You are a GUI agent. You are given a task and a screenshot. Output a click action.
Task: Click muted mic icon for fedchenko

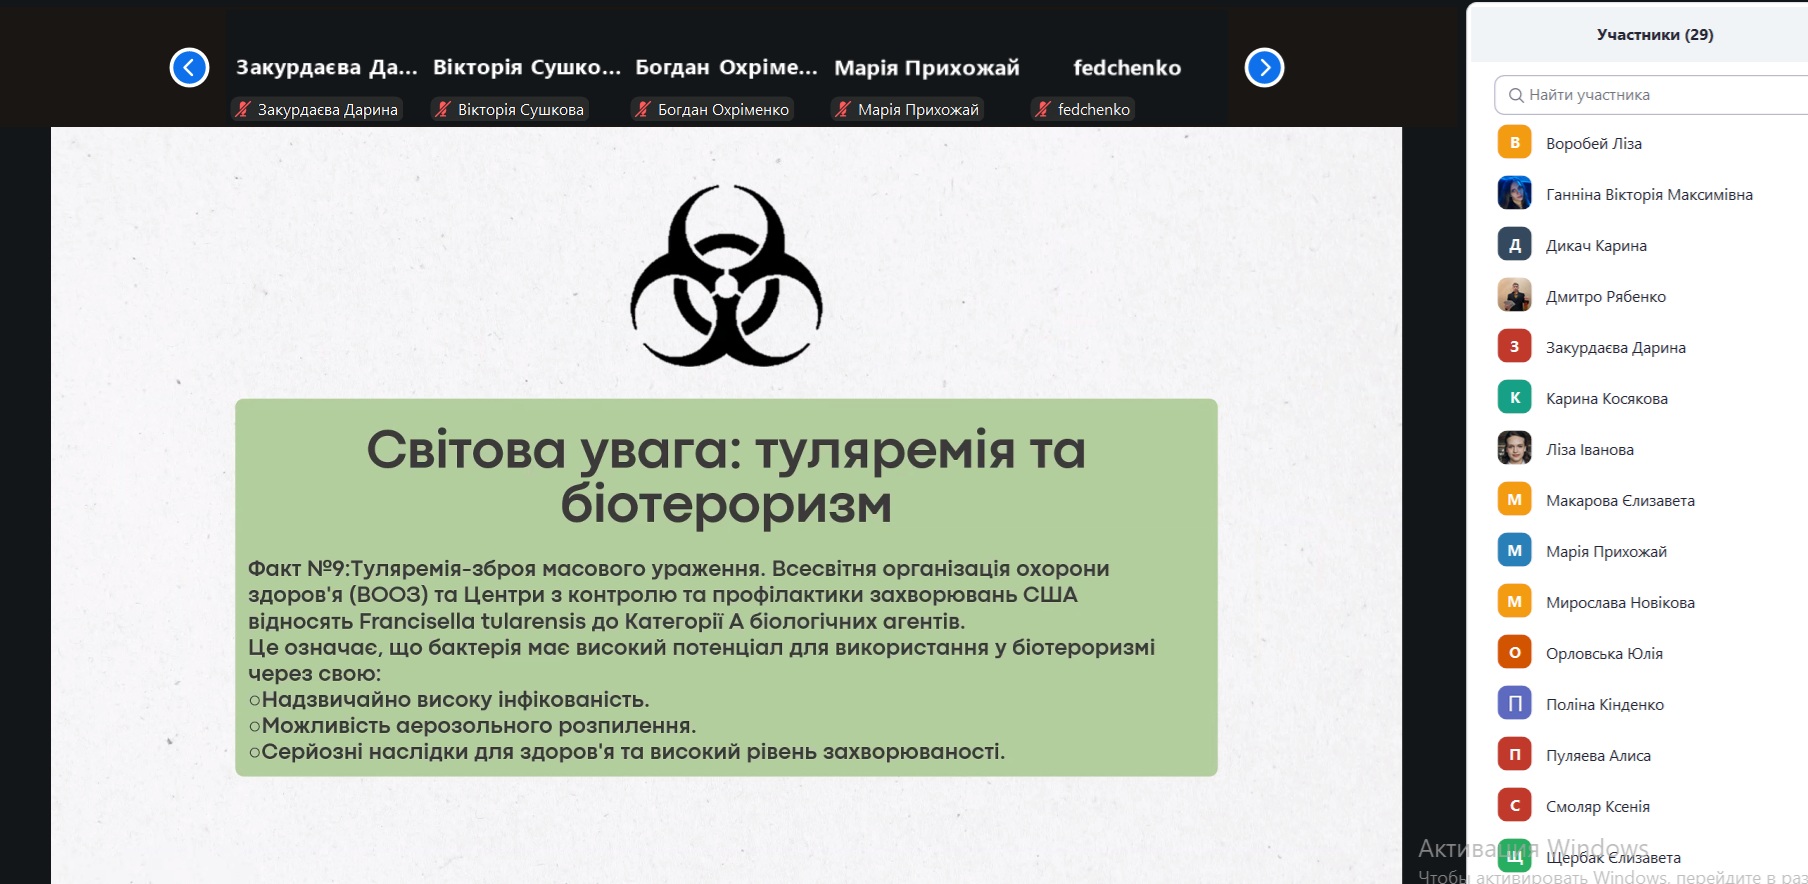click(1043, 110)
